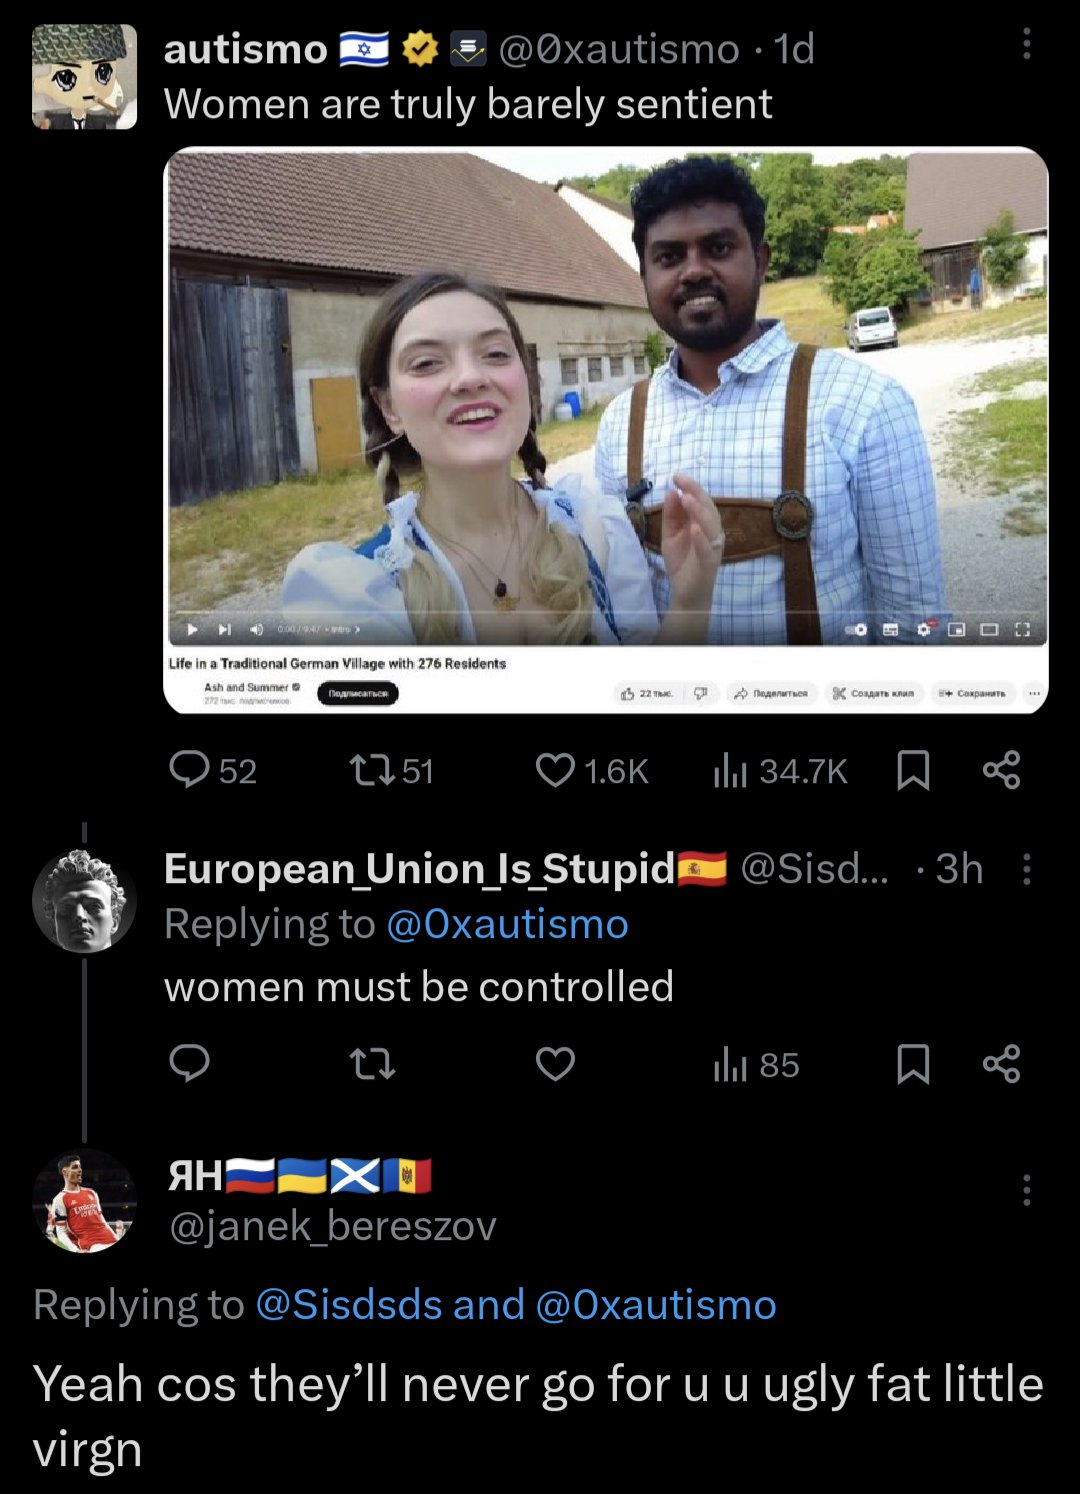This screenshot has height=1494, width=1080.
Task: Open autismo's profile avatar
Action: click(x=84, y=77)
